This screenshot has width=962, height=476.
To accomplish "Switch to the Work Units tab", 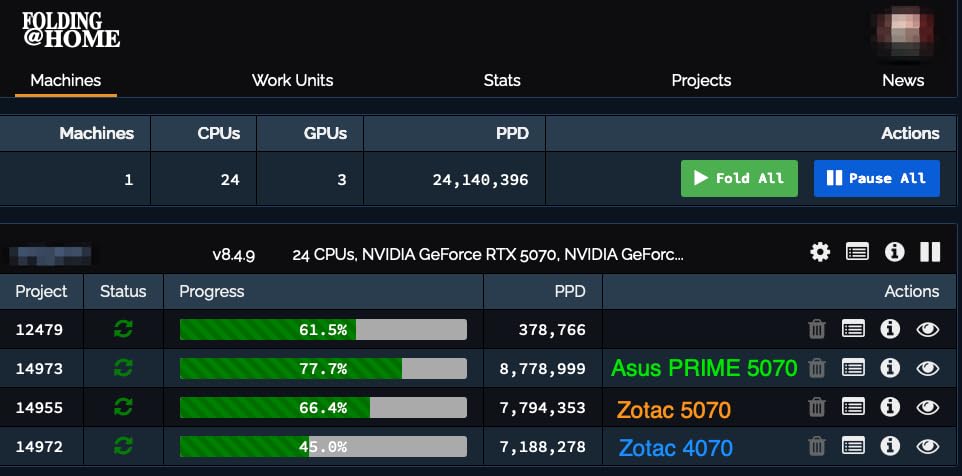I will click(x=292, y=80).
